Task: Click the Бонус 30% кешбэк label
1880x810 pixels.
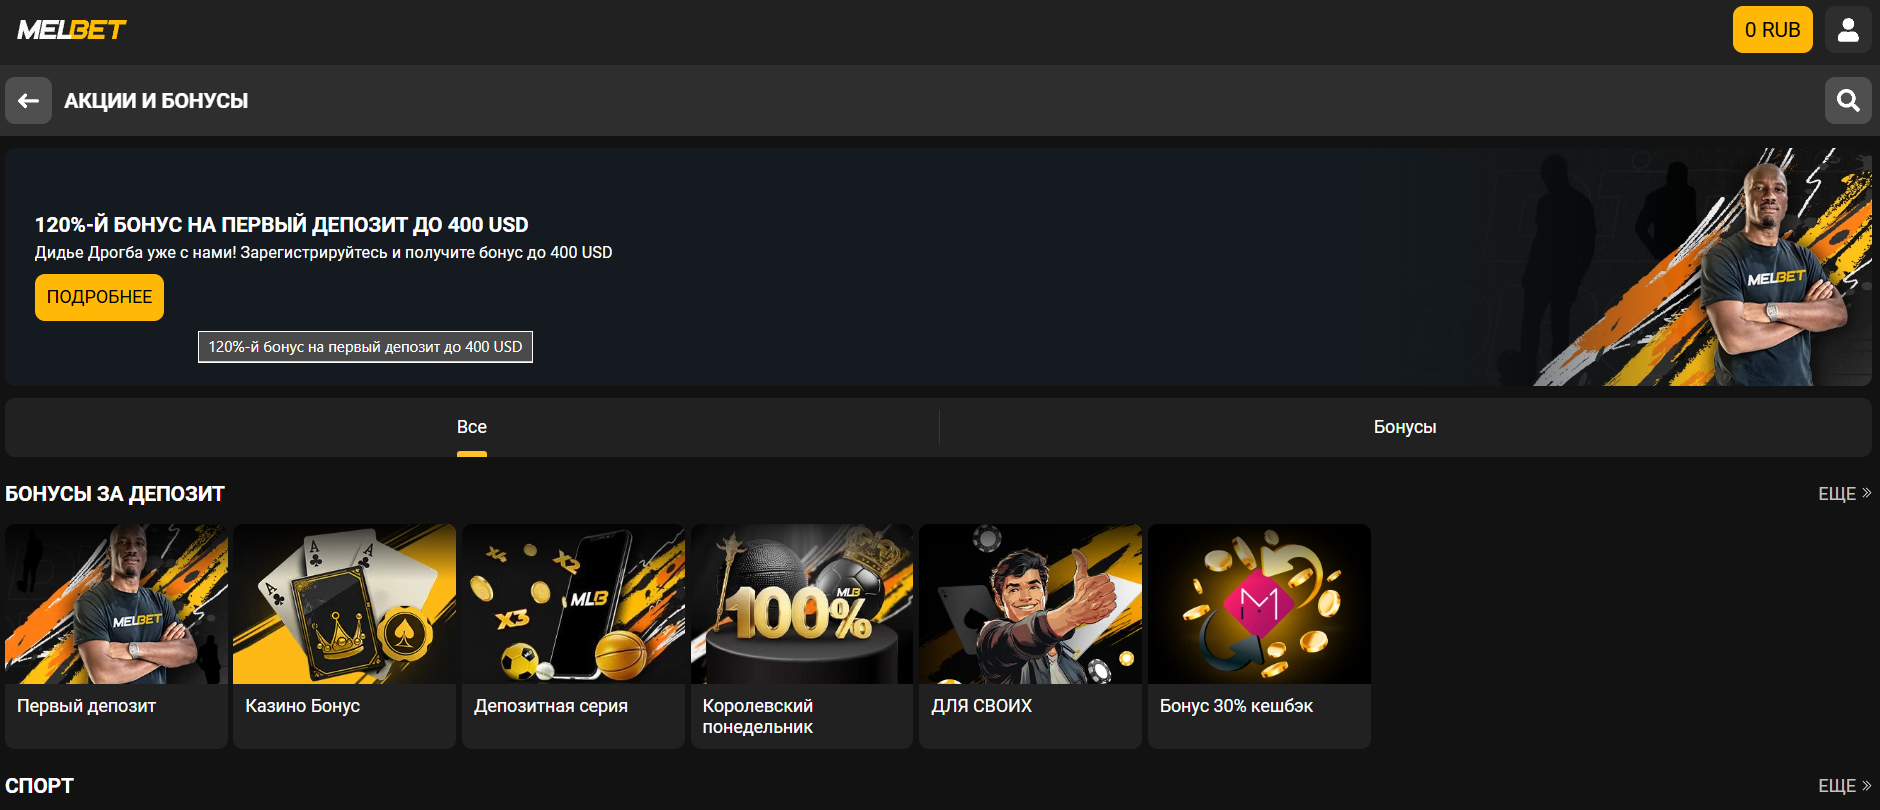Action: [x=1236, y=706]
